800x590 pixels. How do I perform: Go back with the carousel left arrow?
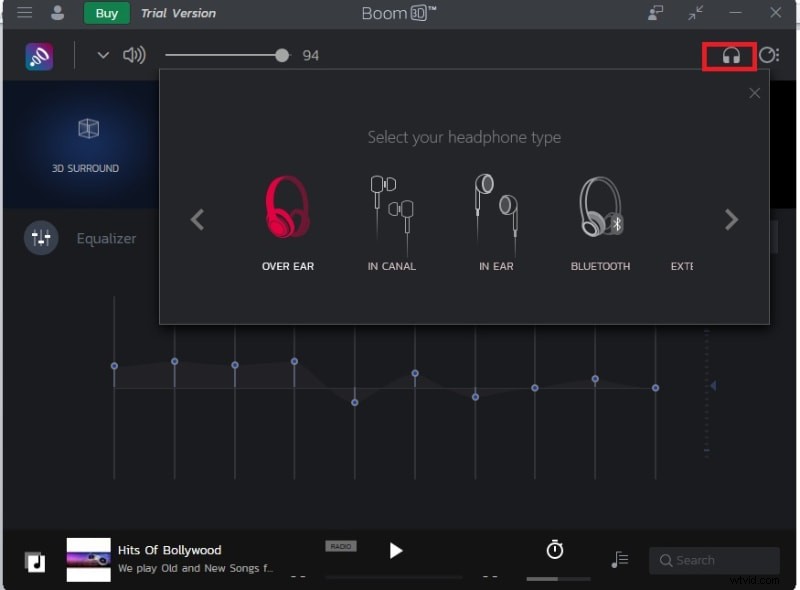click(197, 220)
